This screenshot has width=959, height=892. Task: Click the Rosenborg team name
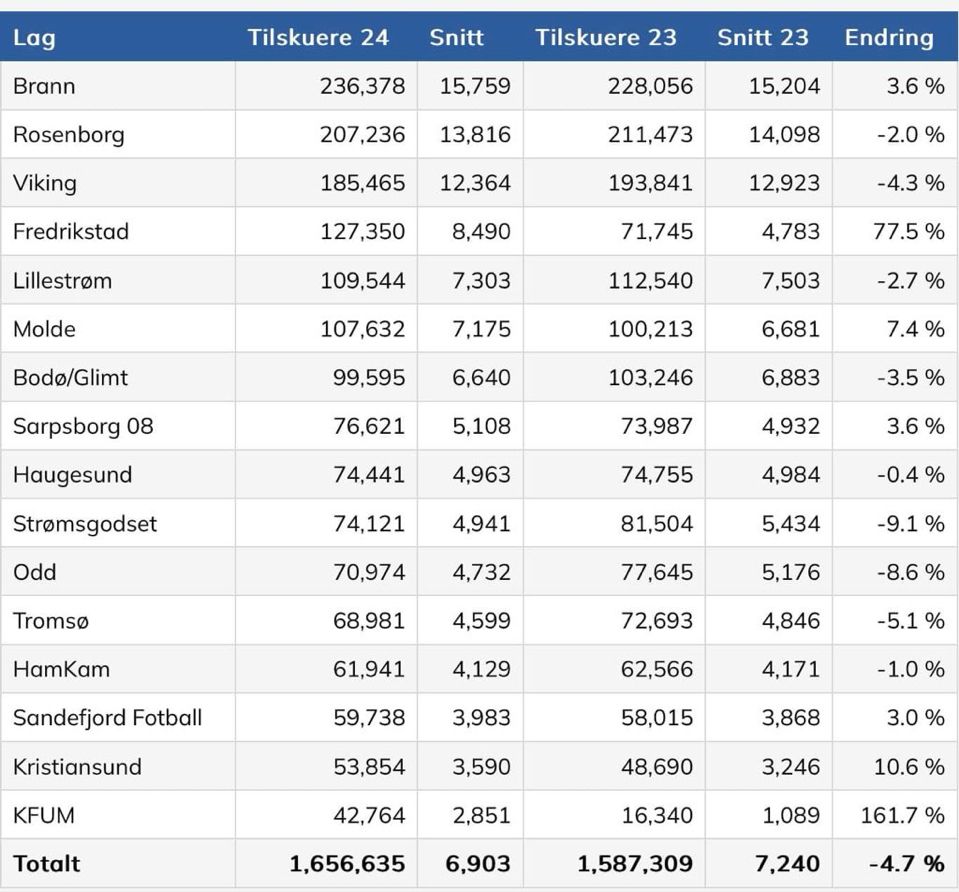point(69,134)
